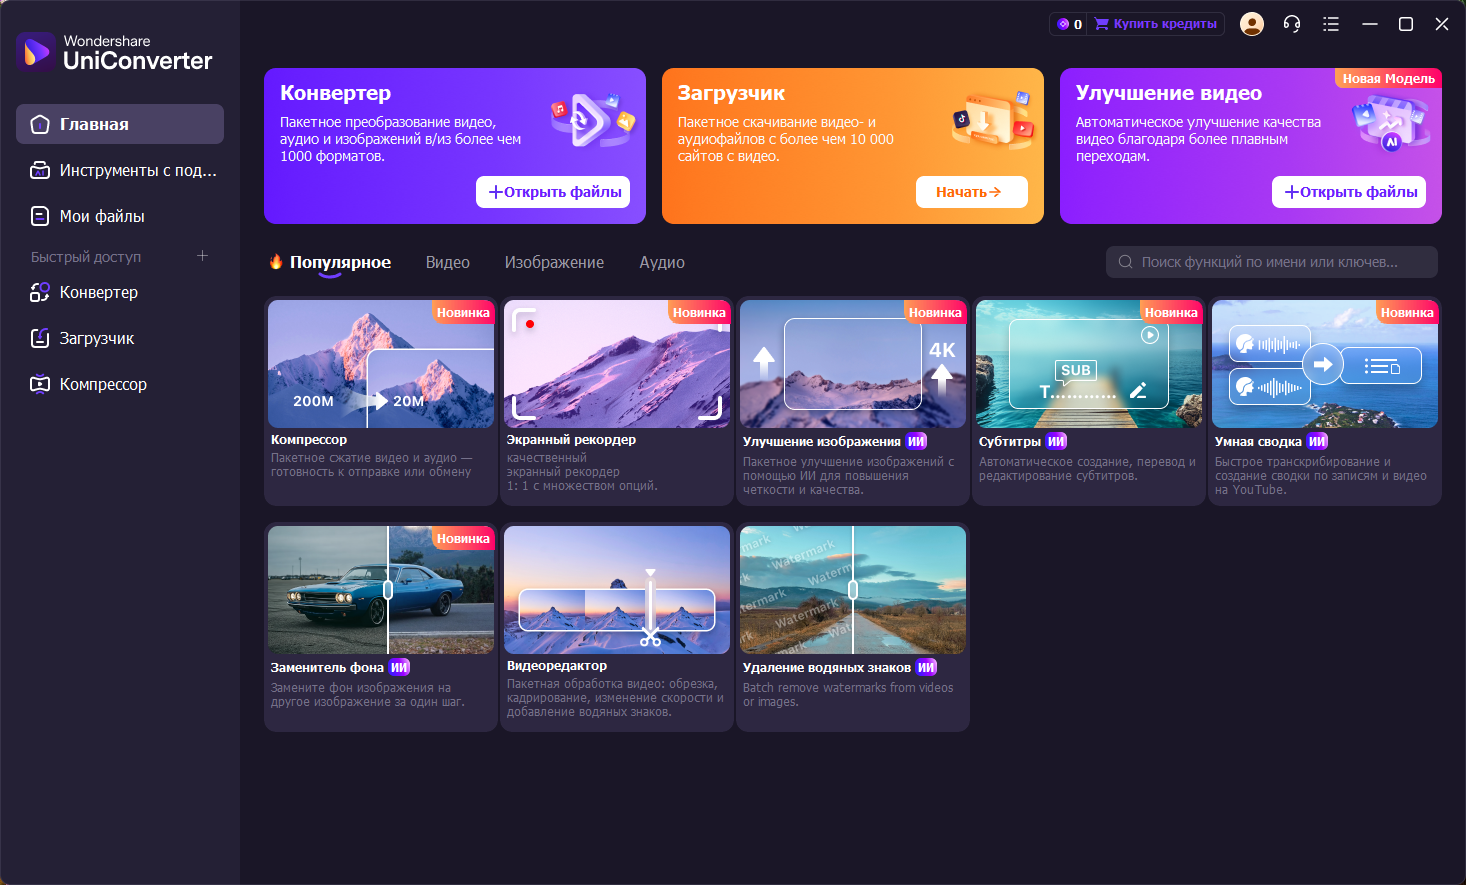Select the Аудио tab
This screenshot has height=885, width=1466.
coord(662,262)
